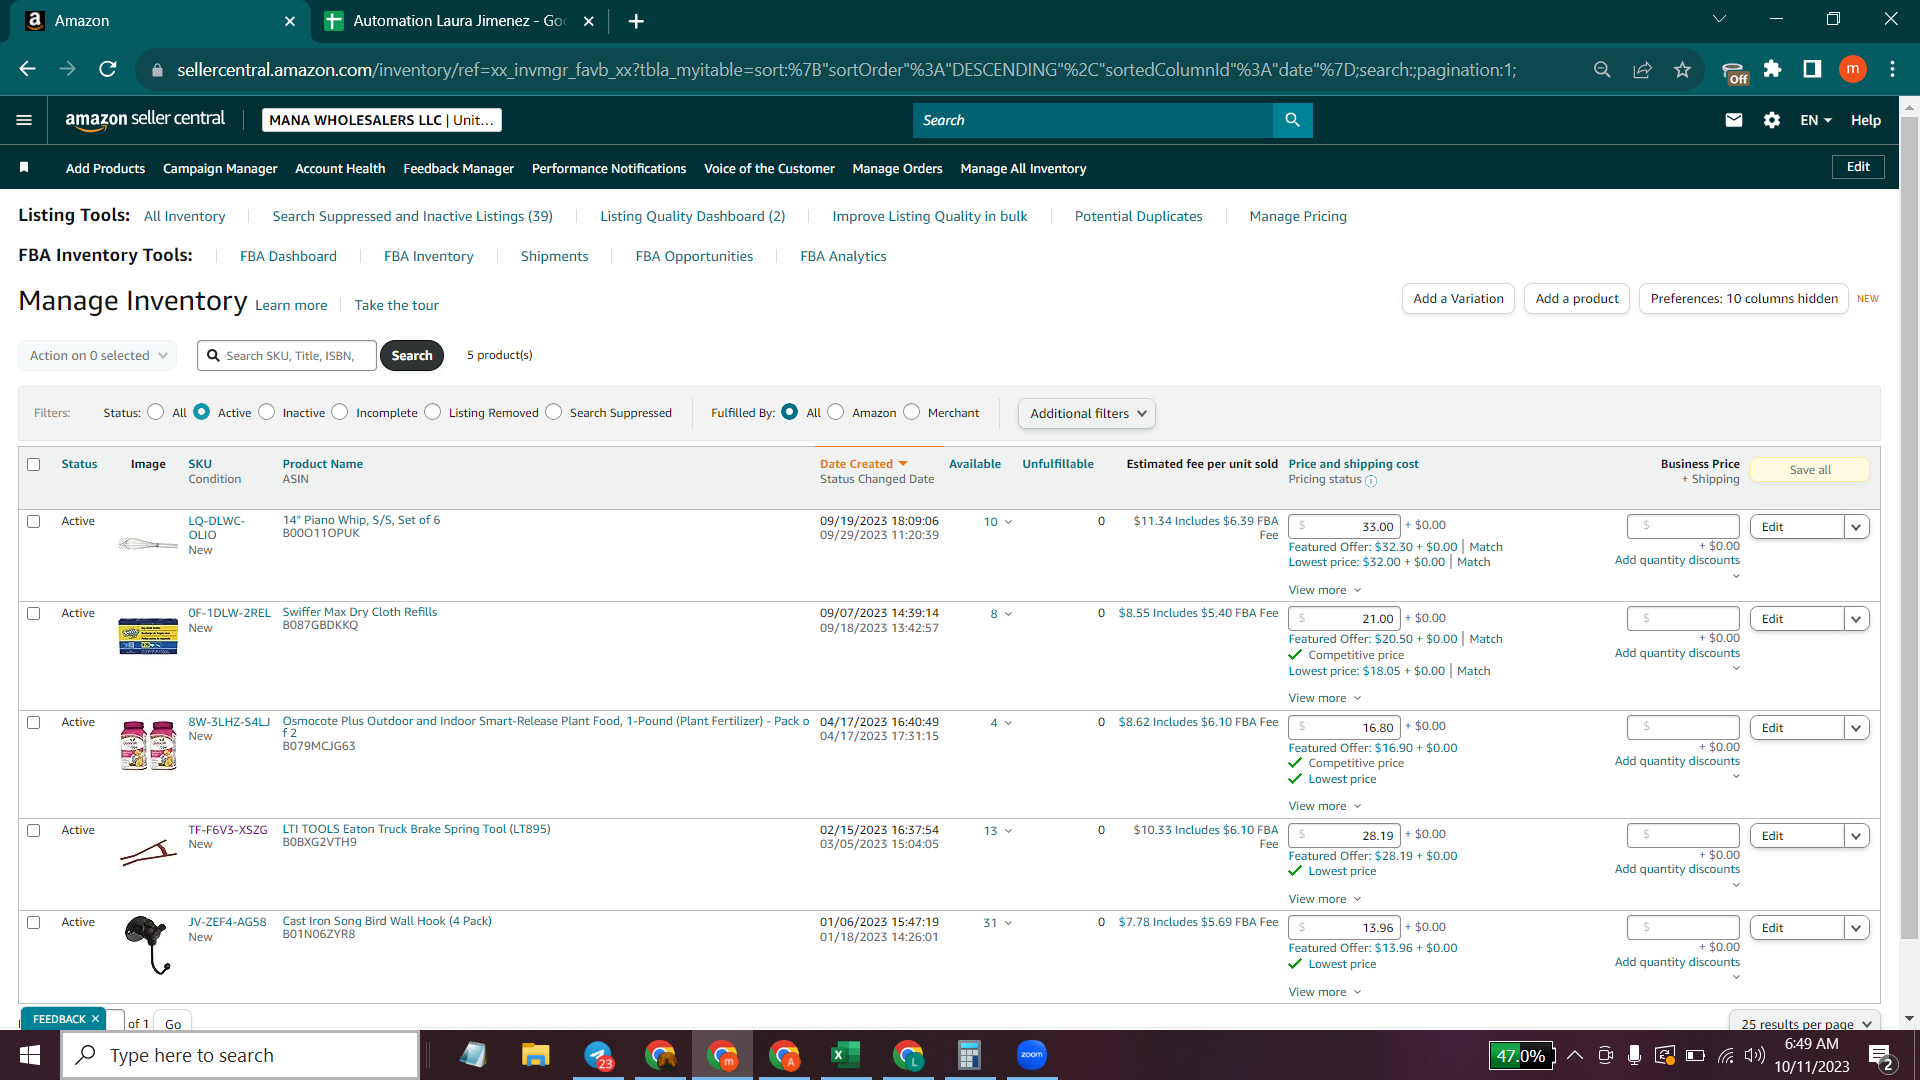Screen dimensions: 1920x1080
Task: Expand View more under the Cast Iron Hook price
Action: [1325, 992]
